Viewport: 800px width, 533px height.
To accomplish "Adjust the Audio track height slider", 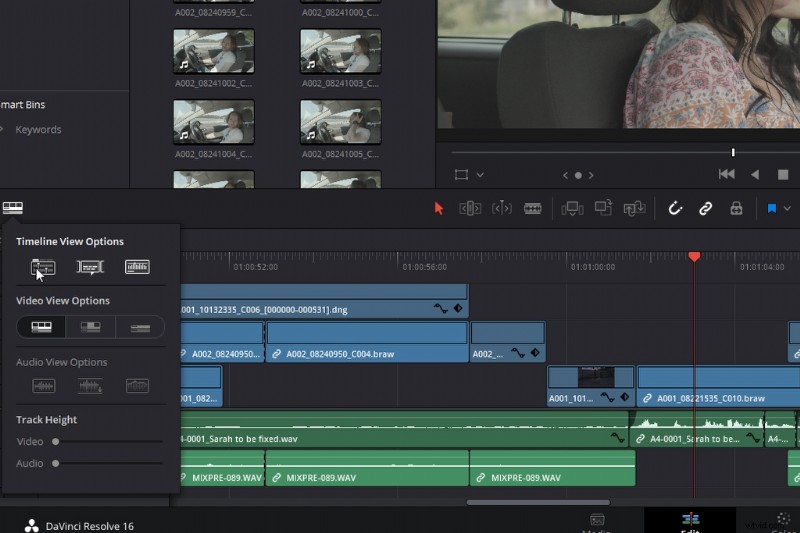I will pos(56,464).
